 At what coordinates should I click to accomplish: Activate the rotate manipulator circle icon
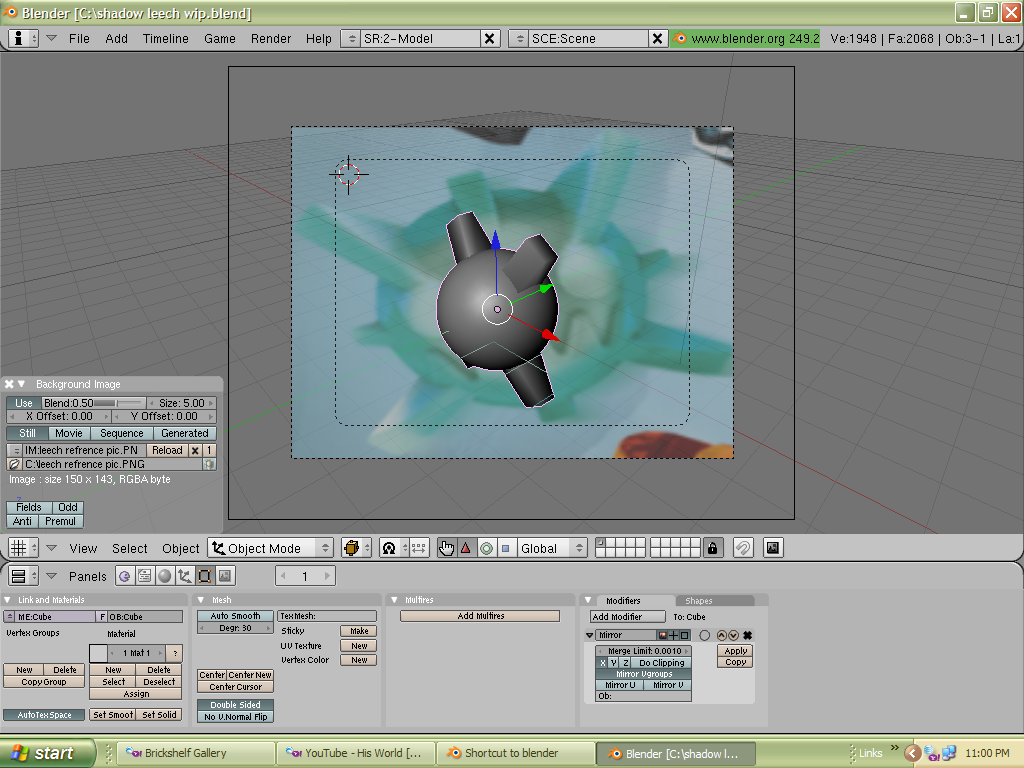487,547
